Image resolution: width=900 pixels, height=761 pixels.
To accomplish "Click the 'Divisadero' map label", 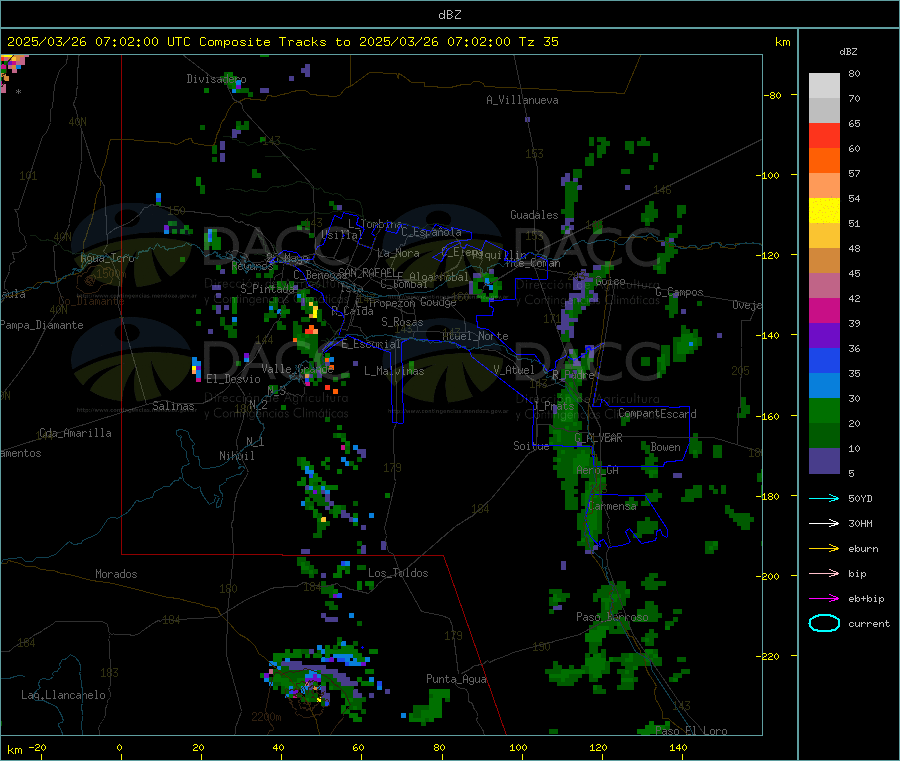I will coord(216,79).
